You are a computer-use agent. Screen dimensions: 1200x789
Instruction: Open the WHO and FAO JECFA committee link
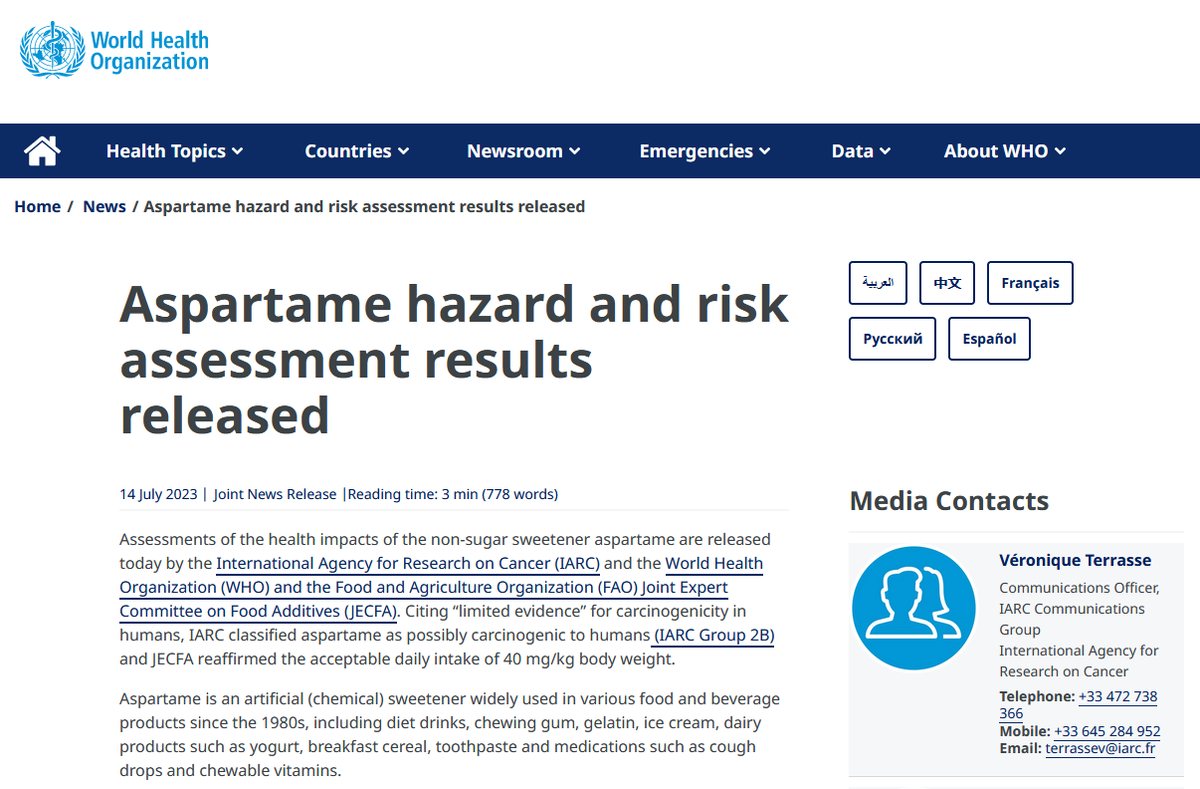441,587
